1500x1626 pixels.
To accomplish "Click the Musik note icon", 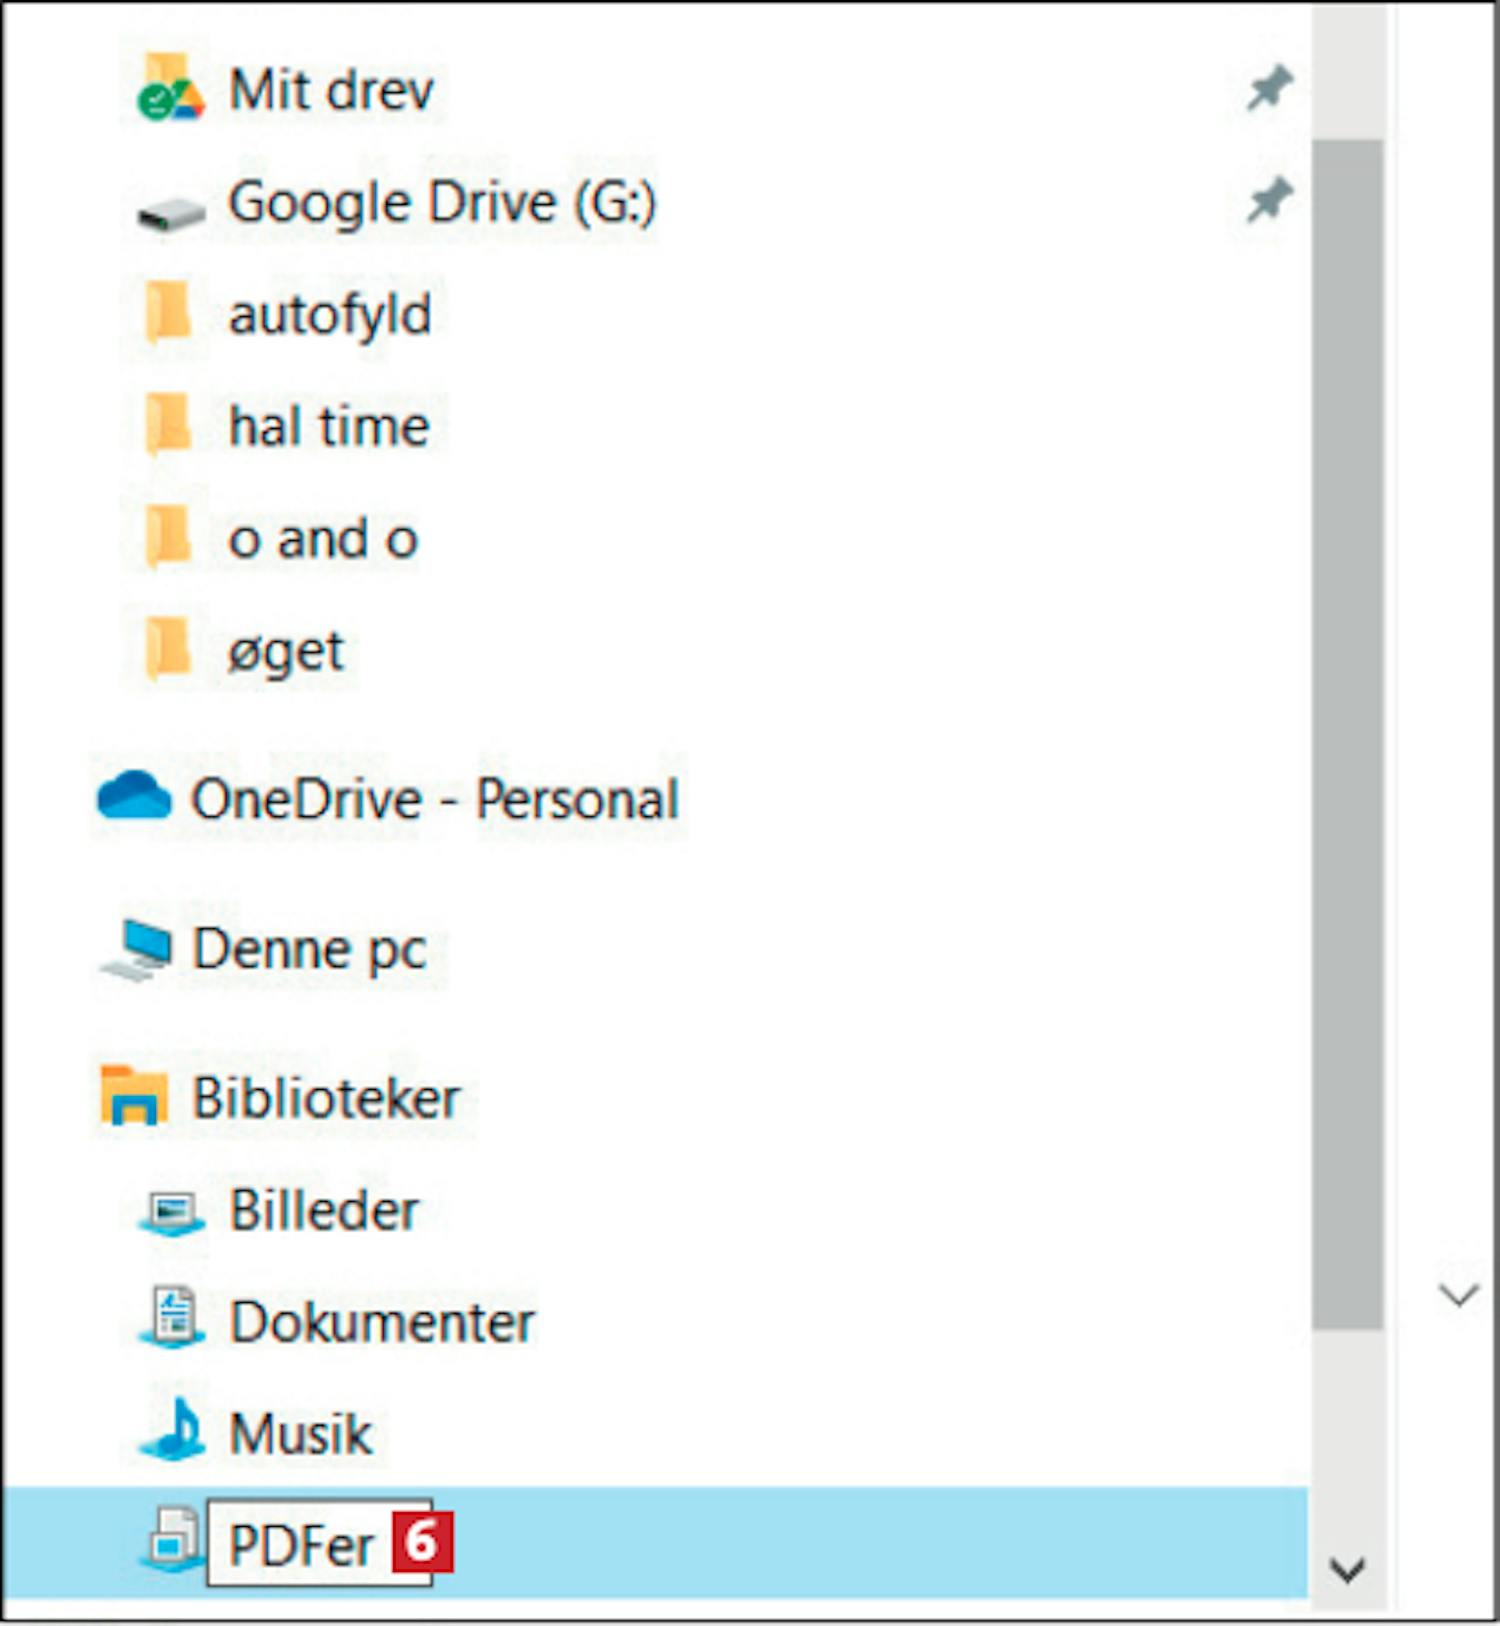I will [174, 1433].
